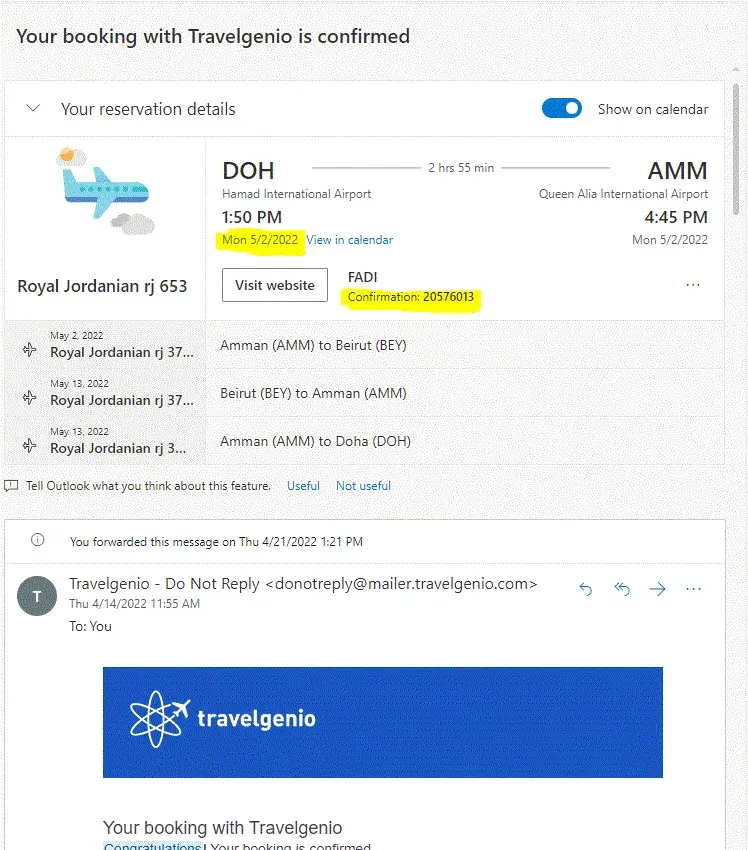Viewport: 748px width, 850px height.
Task: Click the feedback speech bubble icon
Action: [x=12, y=486]
